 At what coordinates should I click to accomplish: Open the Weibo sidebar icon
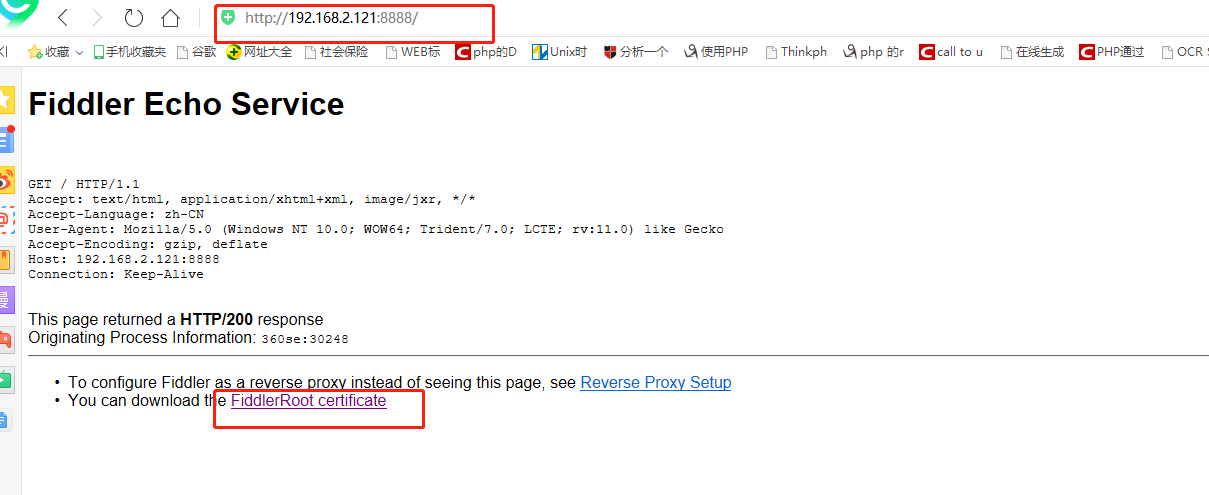5,180
